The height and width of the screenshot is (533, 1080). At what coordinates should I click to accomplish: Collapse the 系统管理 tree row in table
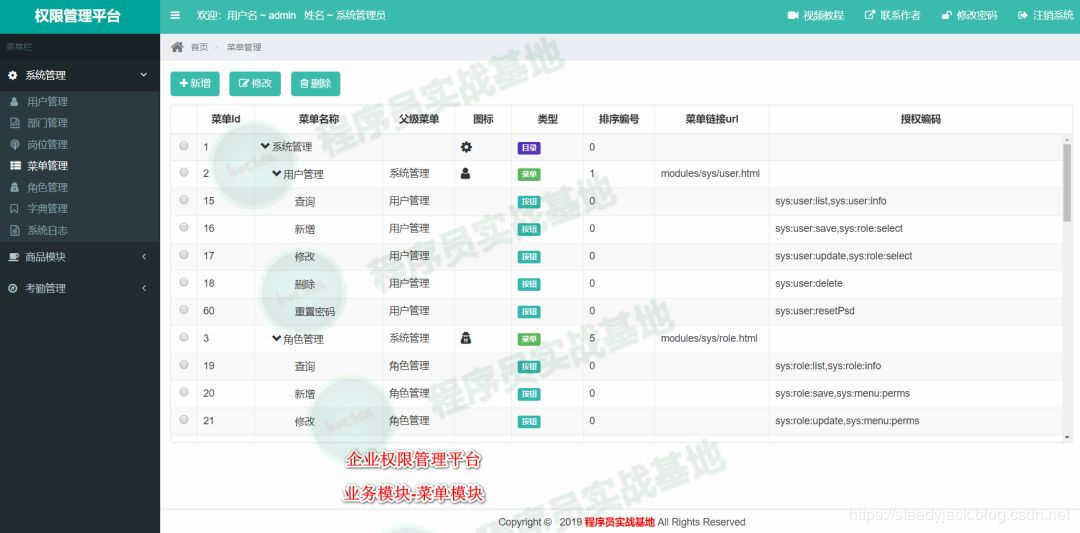[x=265, y=146]
